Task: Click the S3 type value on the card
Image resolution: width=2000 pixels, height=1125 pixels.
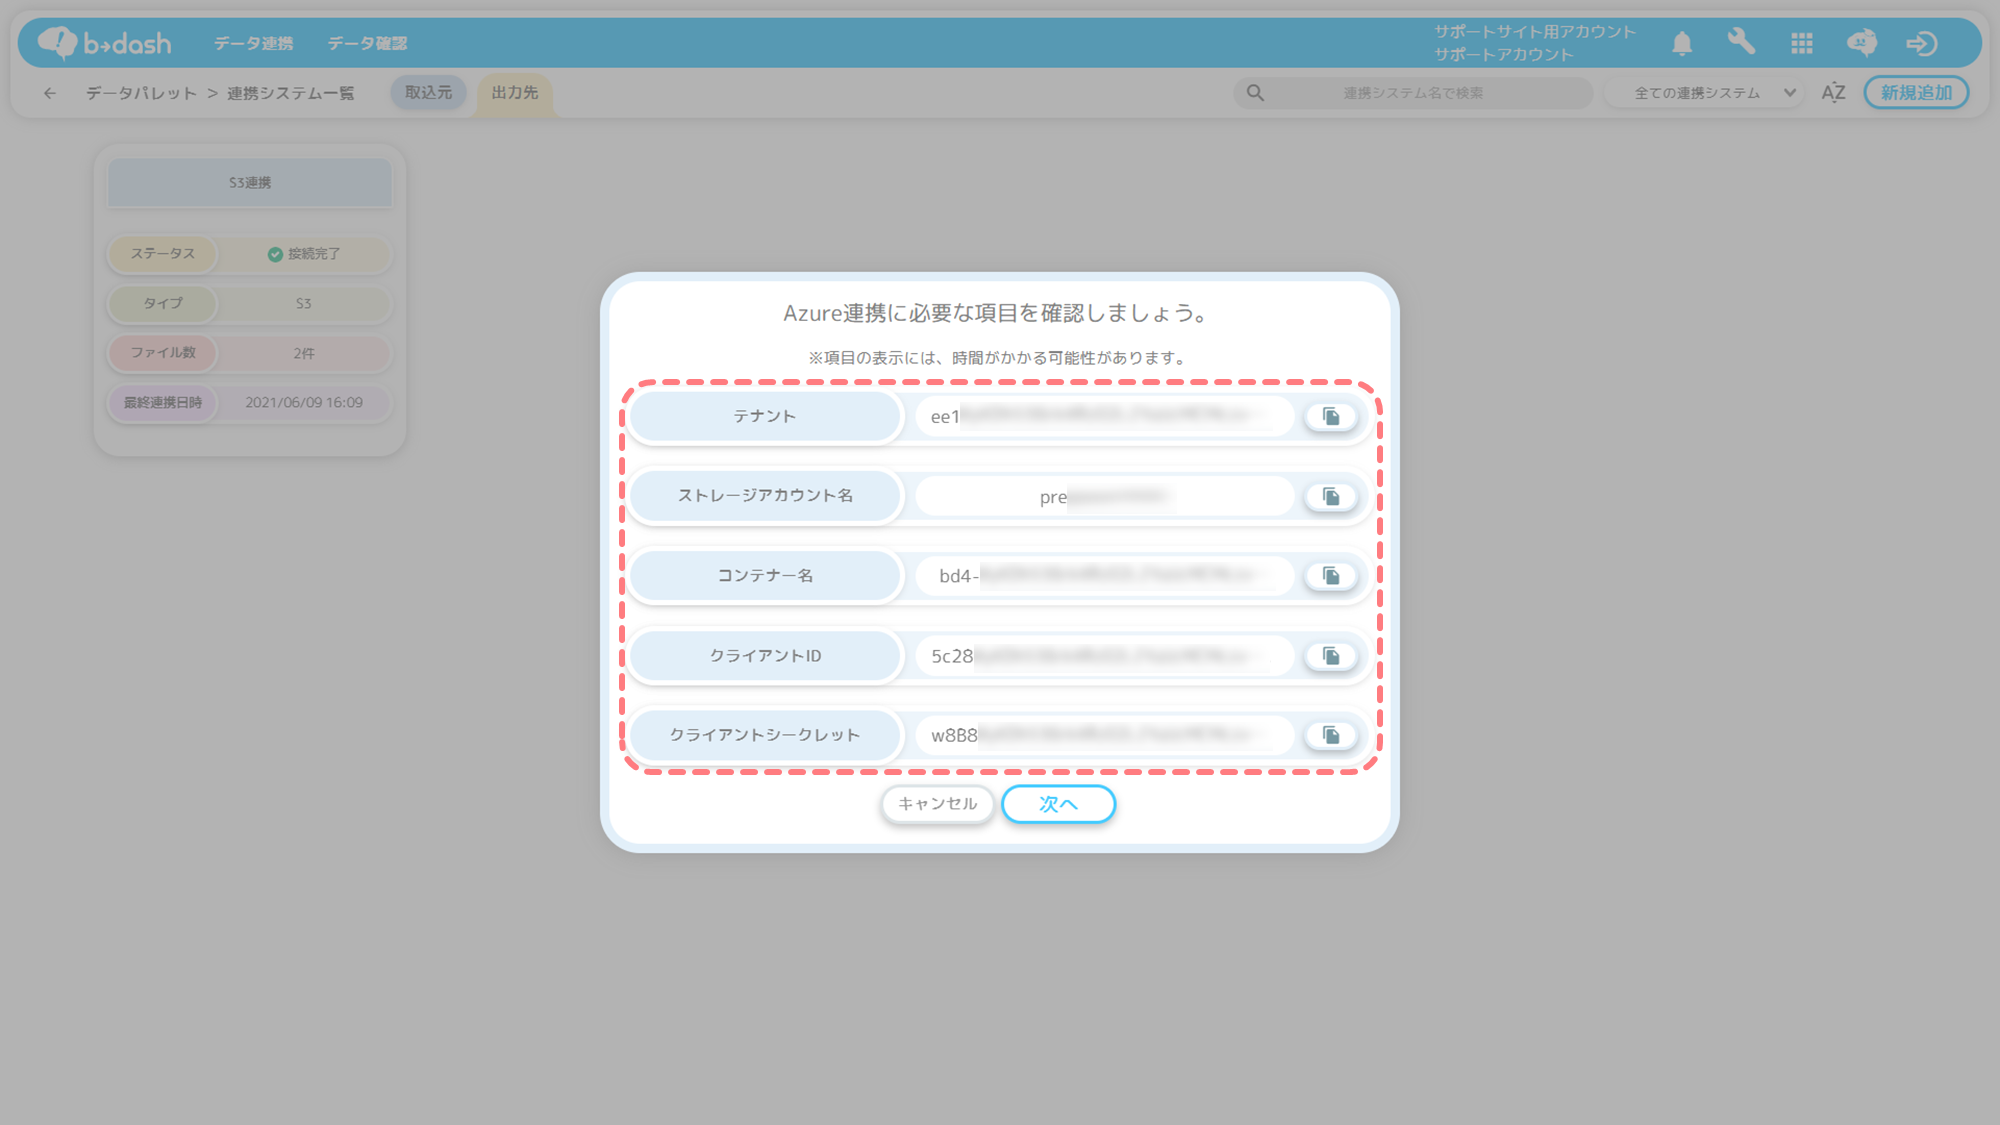Action: coord(304,304)
